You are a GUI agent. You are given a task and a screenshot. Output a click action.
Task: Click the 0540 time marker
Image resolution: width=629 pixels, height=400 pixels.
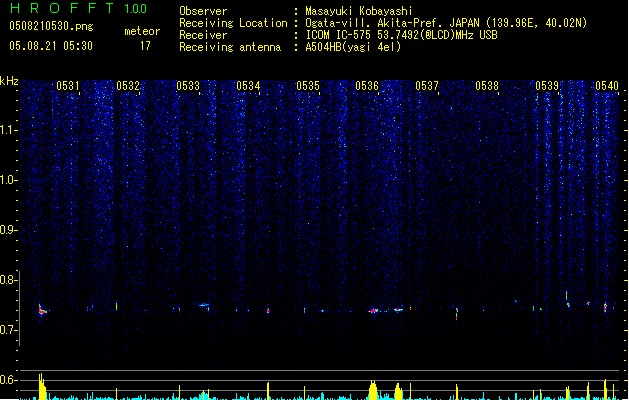607,86
